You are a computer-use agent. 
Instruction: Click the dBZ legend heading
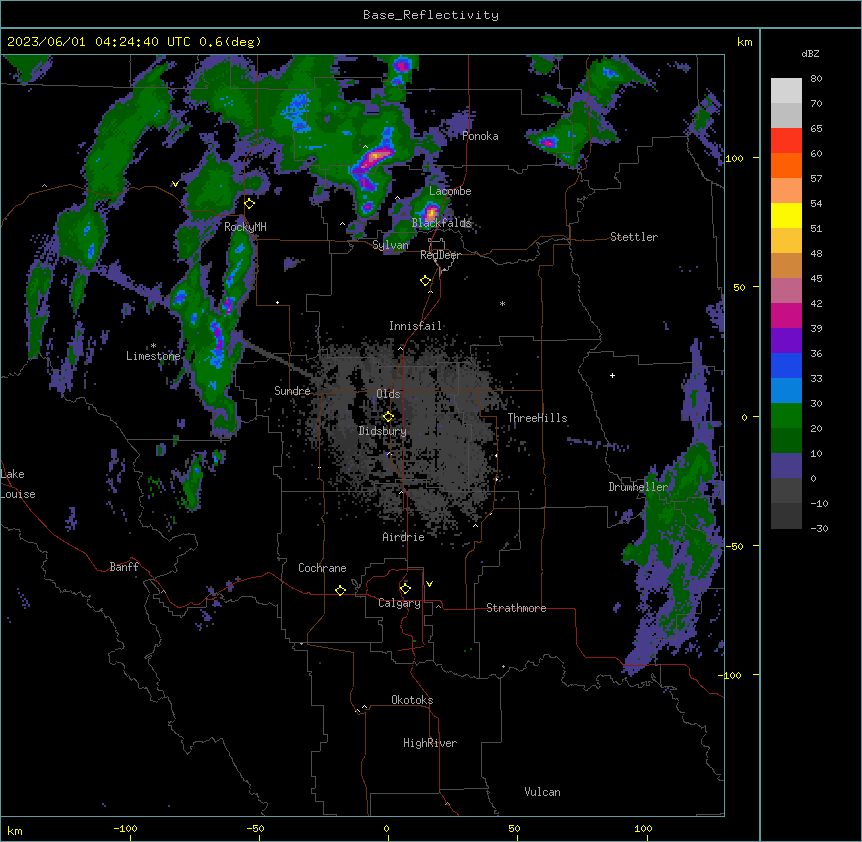tap(810, 53)
